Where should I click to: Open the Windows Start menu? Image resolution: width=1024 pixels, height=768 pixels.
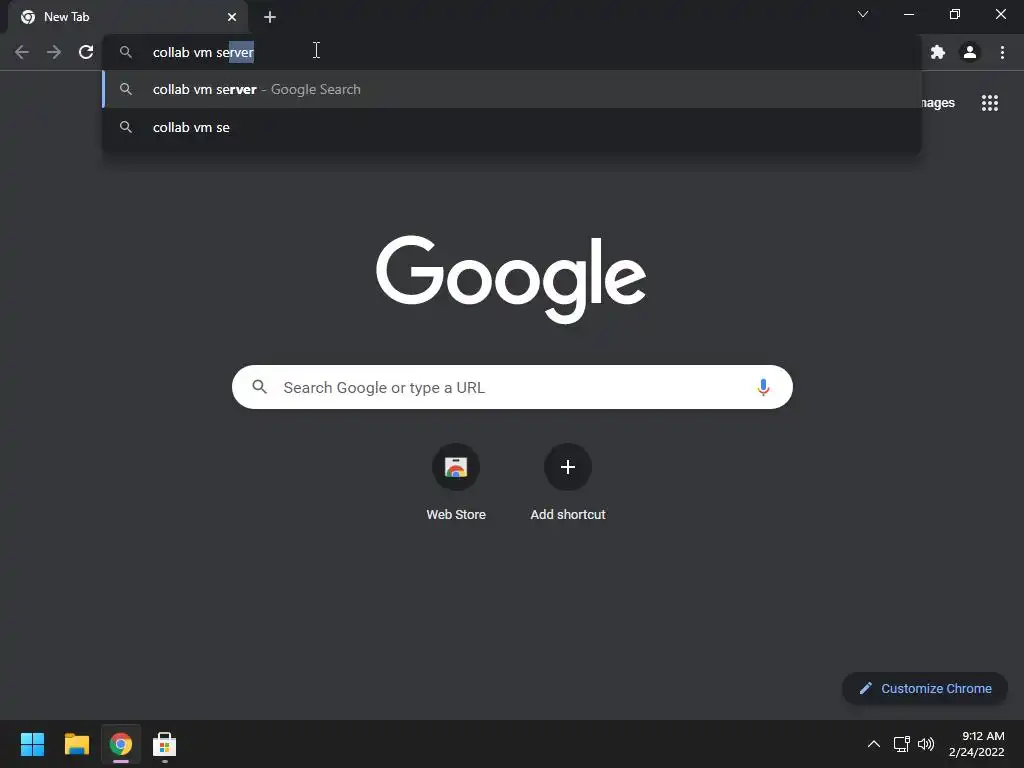32,744
